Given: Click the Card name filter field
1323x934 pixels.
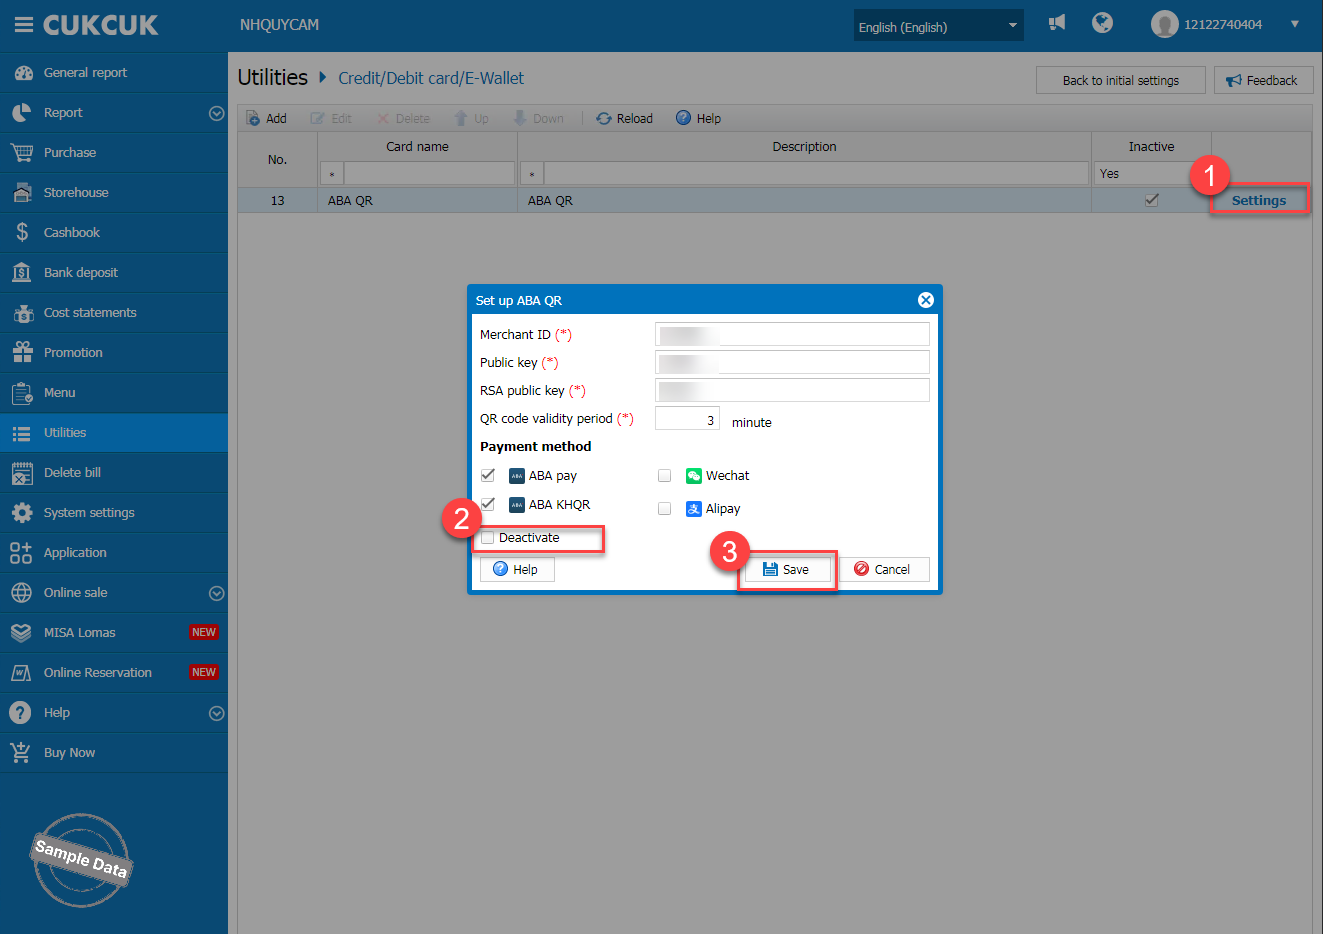Looking at the screenshot, I should click(429, 174).
